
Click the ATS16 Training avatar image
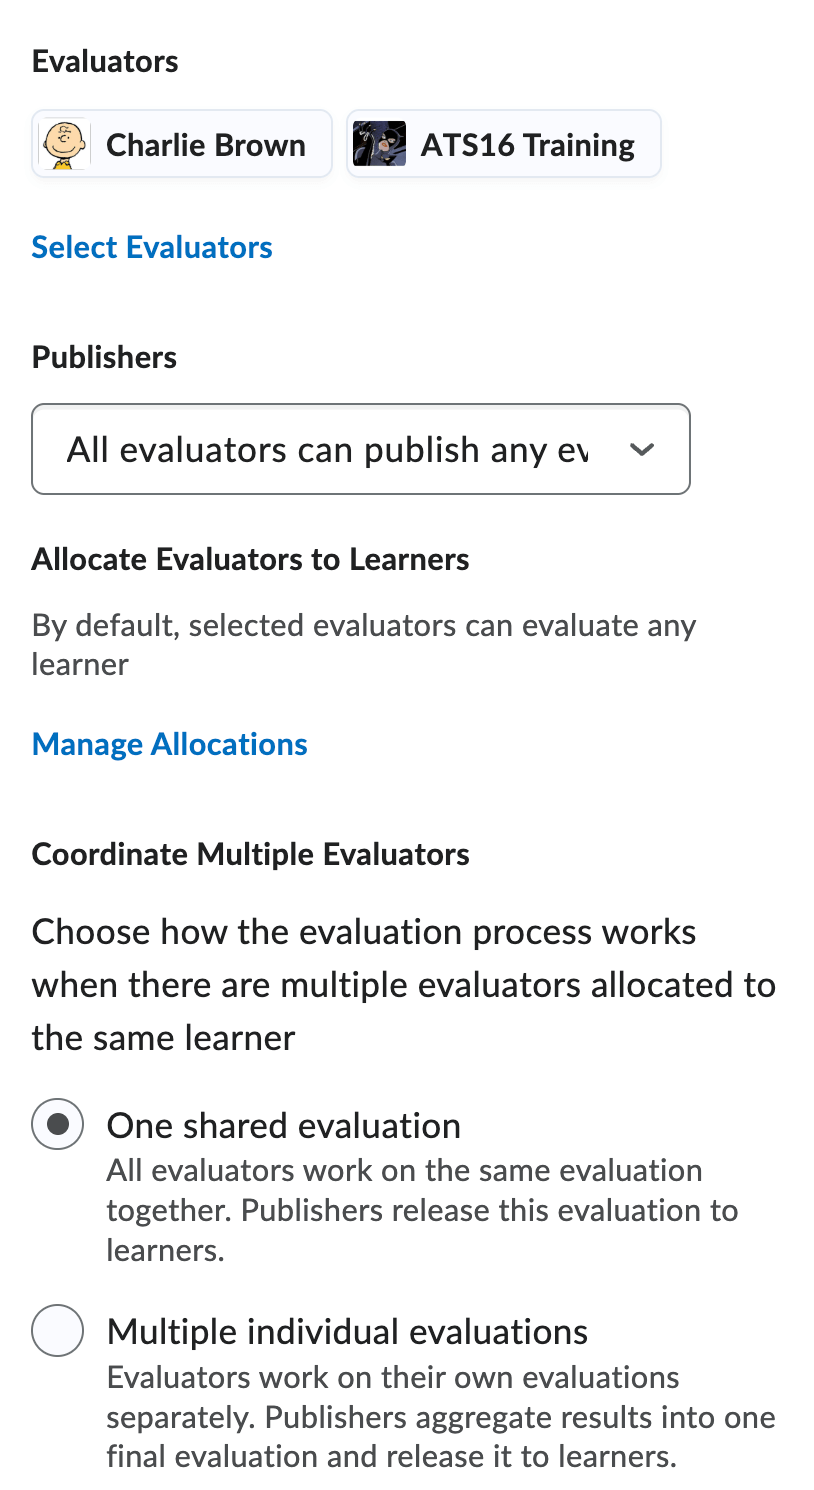(x=380, y=144)
